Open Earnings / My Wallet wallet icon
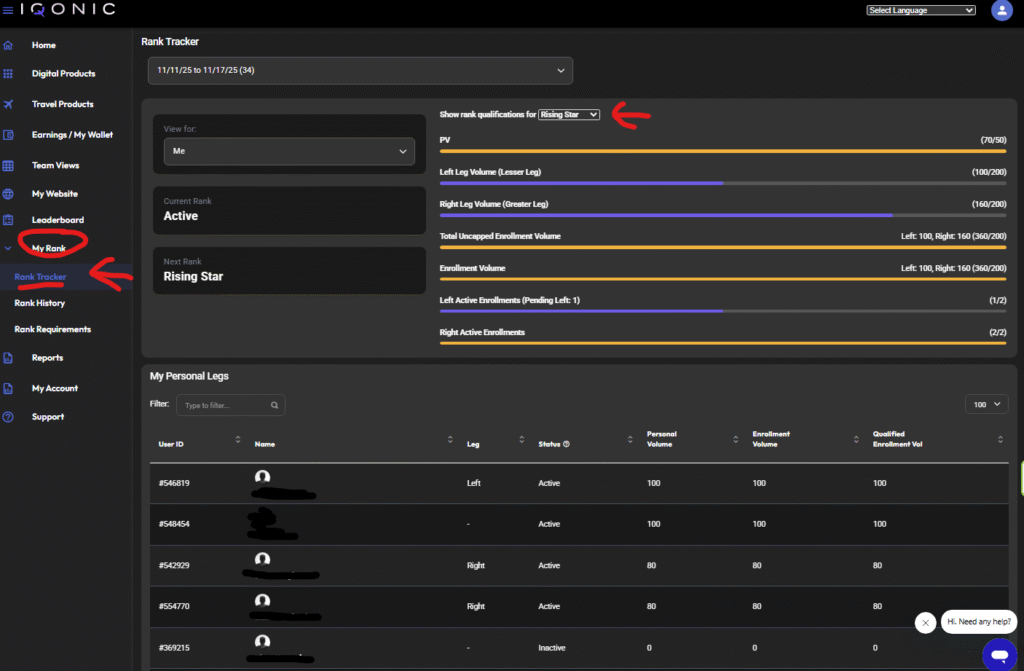The image size is (1024, 671). pyautogui.click(x=9, y=134)
